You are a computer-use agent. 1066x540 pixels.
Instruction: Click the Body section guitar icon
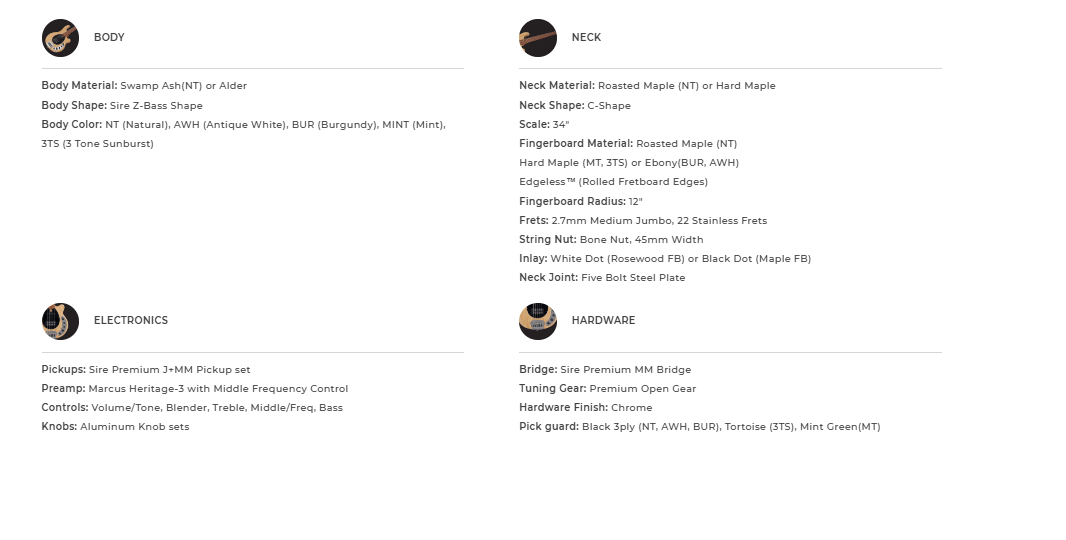60,38
